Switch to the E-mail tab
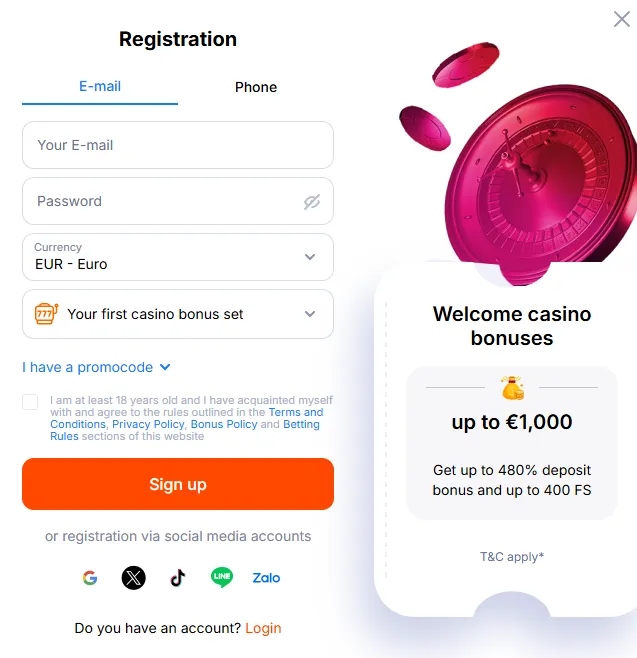Viewport: 637px width, 658px height. point(100,87)
